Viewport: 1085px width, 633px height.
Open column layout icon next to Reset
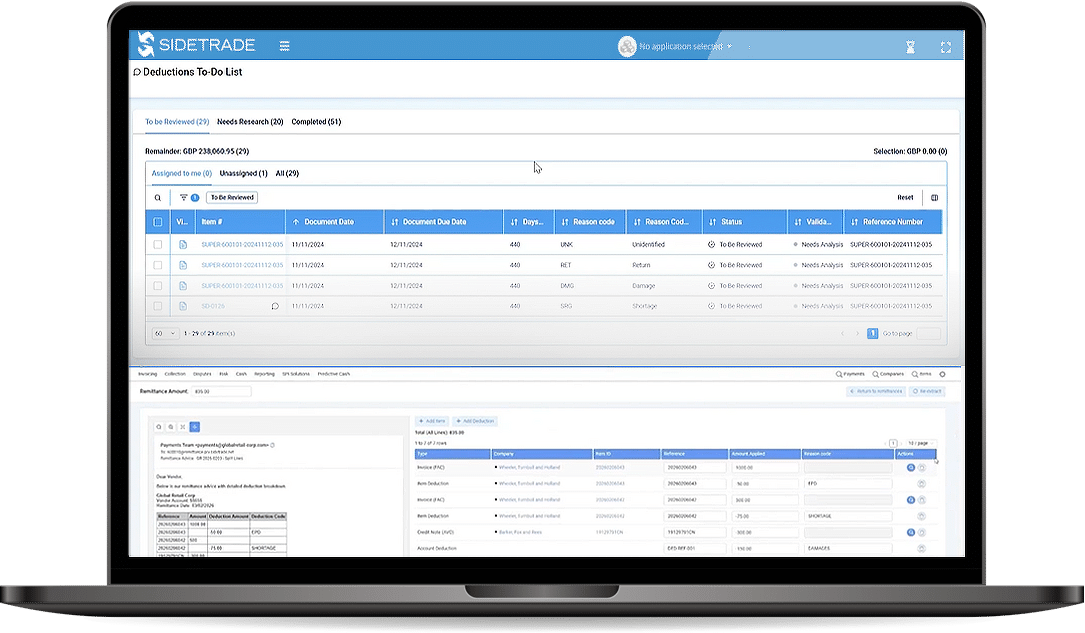(934, 198)
